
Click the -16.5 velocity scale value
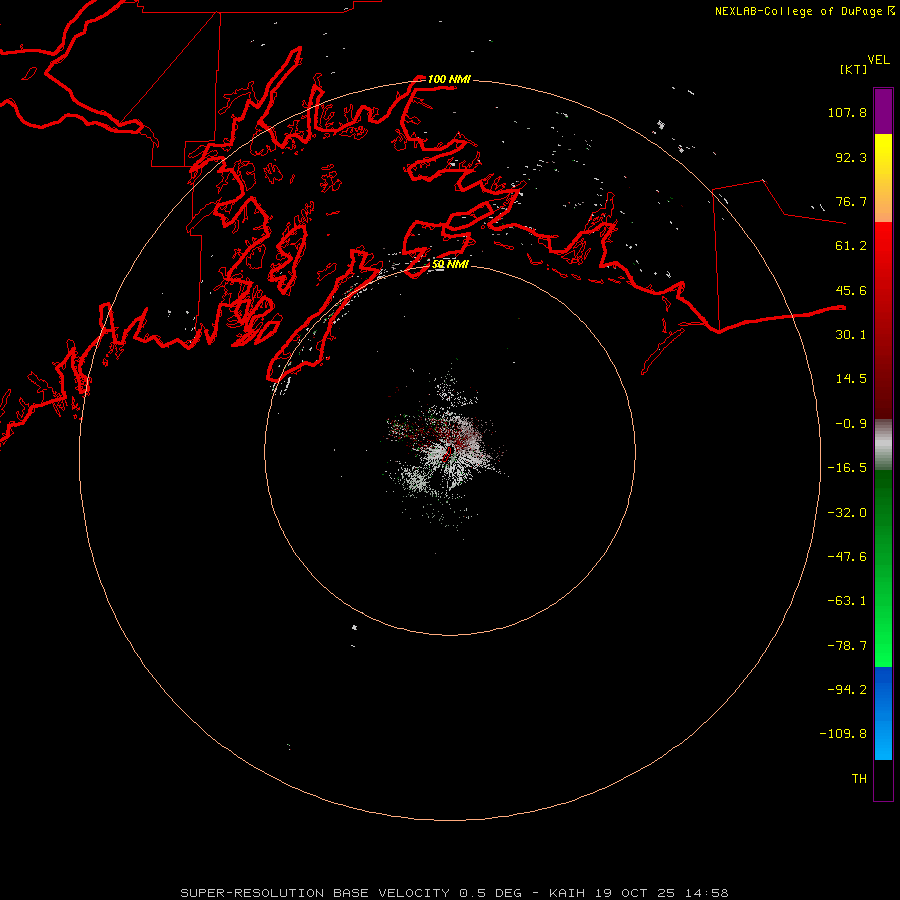pyautogui.click(x=847, y=468)
